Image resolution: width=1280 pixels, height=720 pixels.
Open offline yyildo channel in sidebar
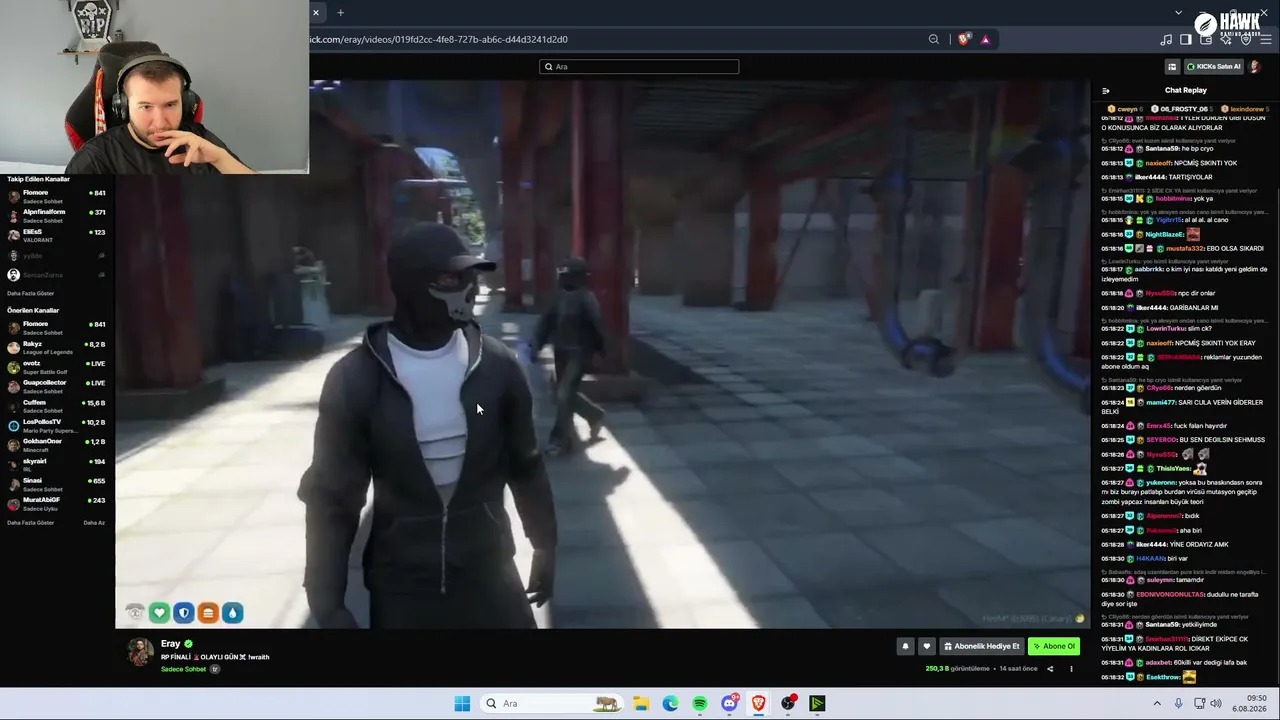(x=57, y=256)
